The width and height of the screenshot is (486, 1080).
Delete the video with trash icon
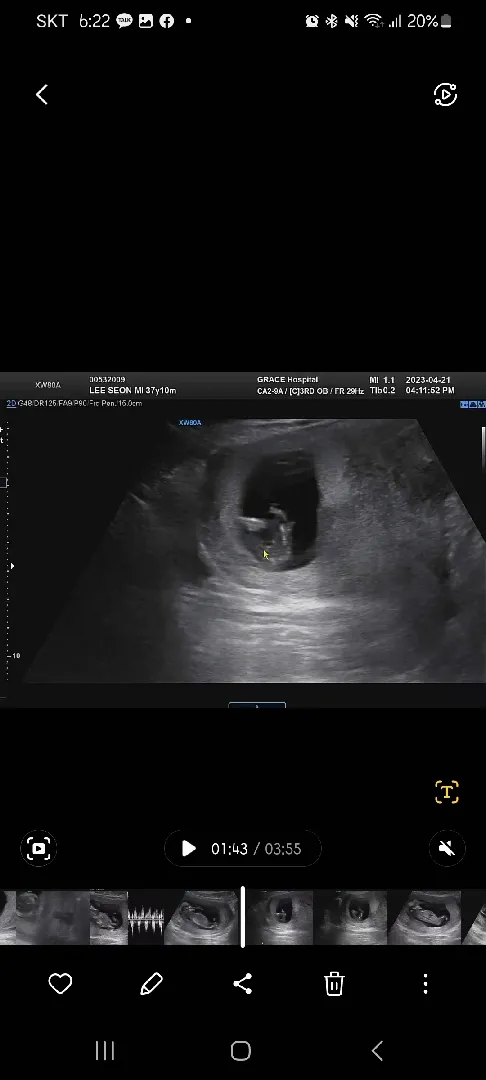(x=334, y=984)
